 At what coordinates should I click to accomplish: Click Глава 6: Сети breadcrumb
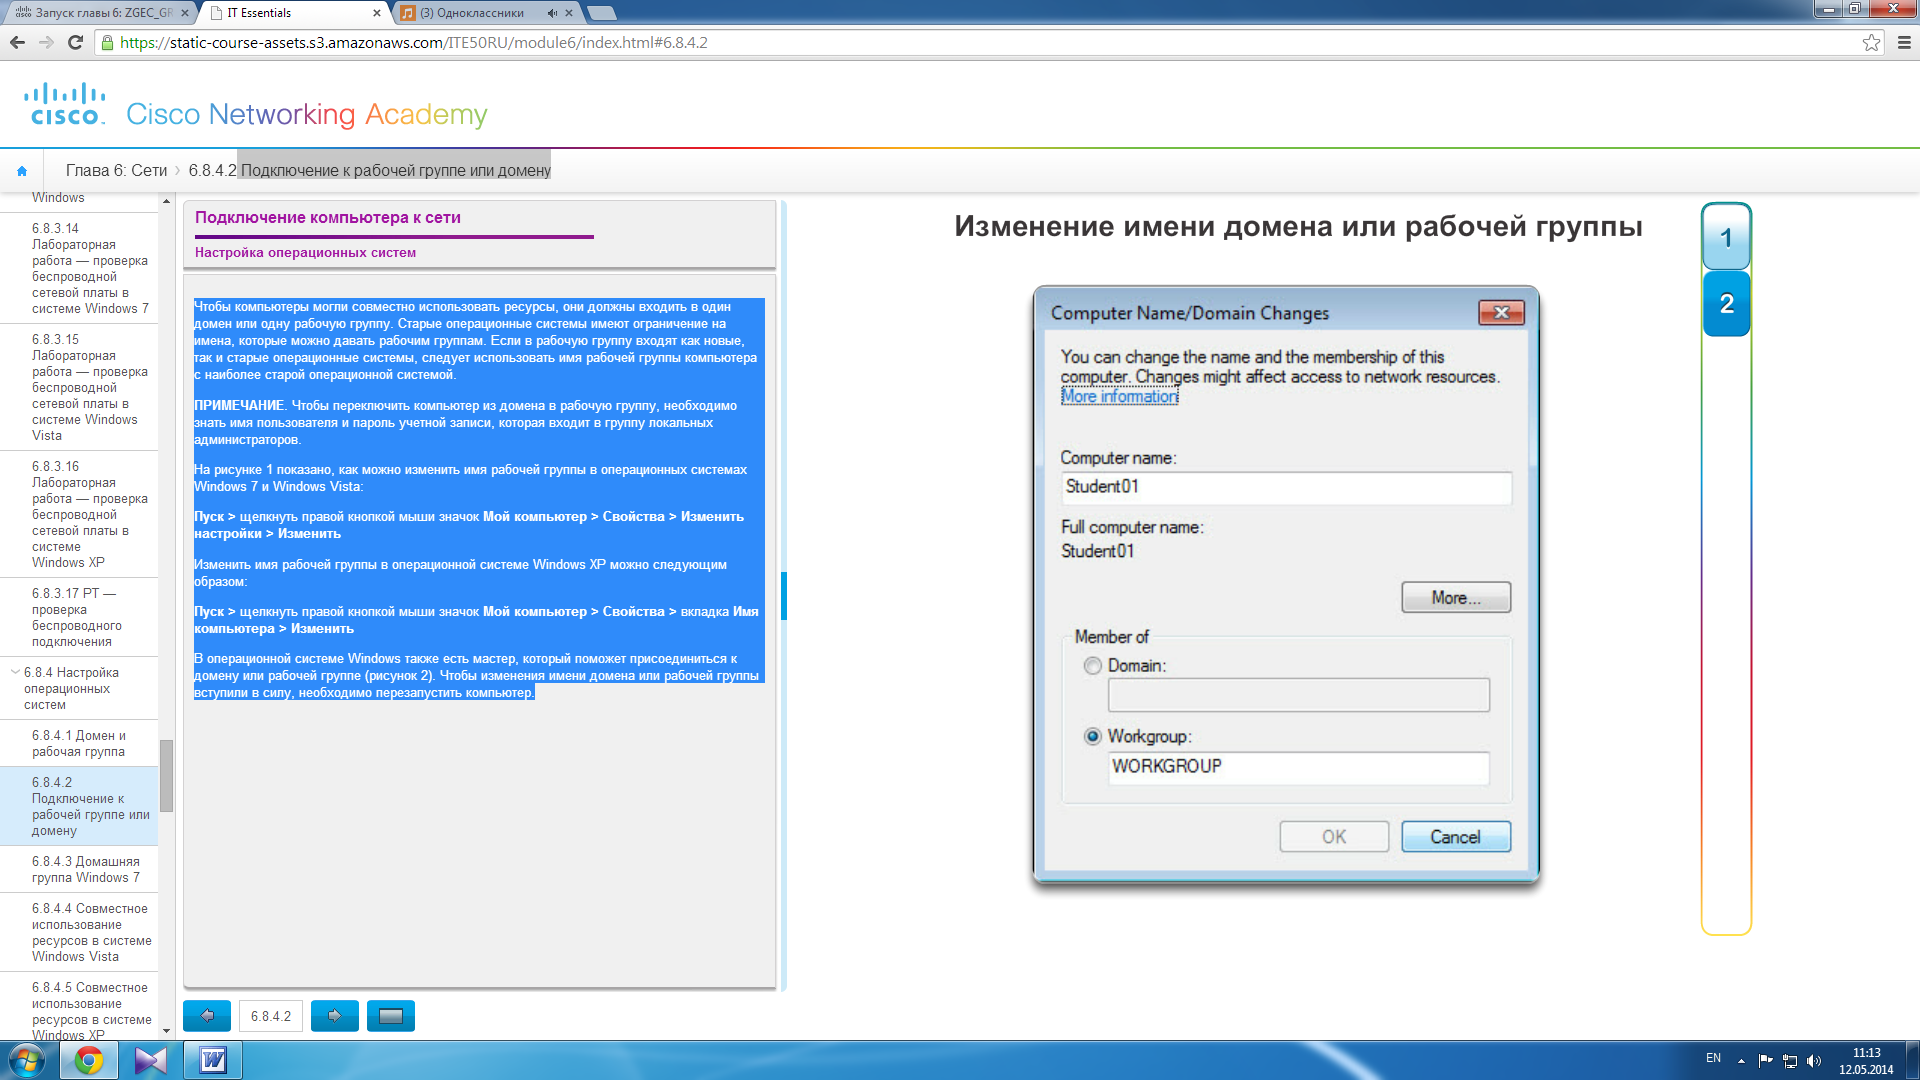pos(116,171)
